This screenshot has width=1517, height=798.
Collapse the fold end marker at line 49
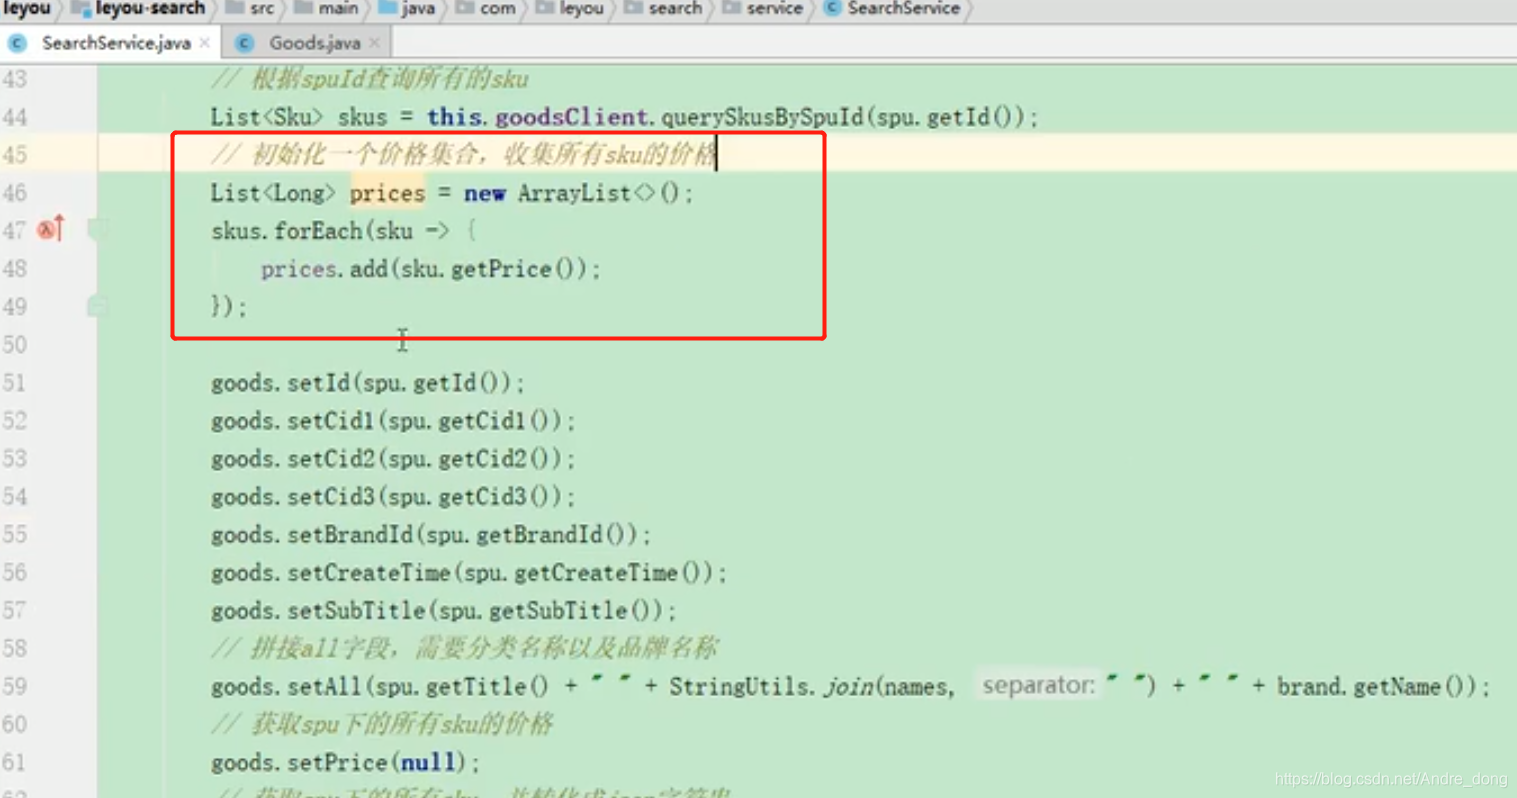97,306
